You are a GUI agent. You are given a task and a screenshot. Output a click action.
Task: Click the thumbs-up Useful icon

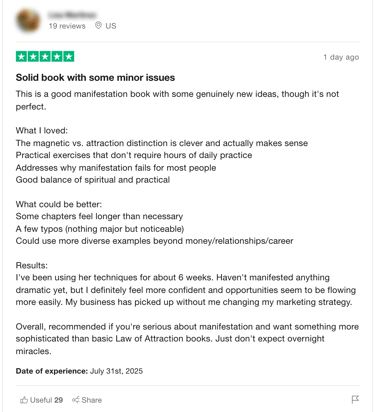coord(24,400)
